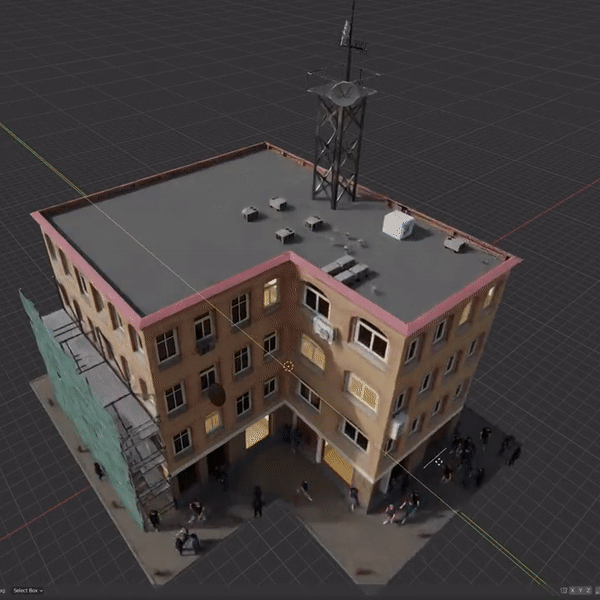Click the mirror icon left of X
Screen dimensions: 600x600
click(564, 590)
